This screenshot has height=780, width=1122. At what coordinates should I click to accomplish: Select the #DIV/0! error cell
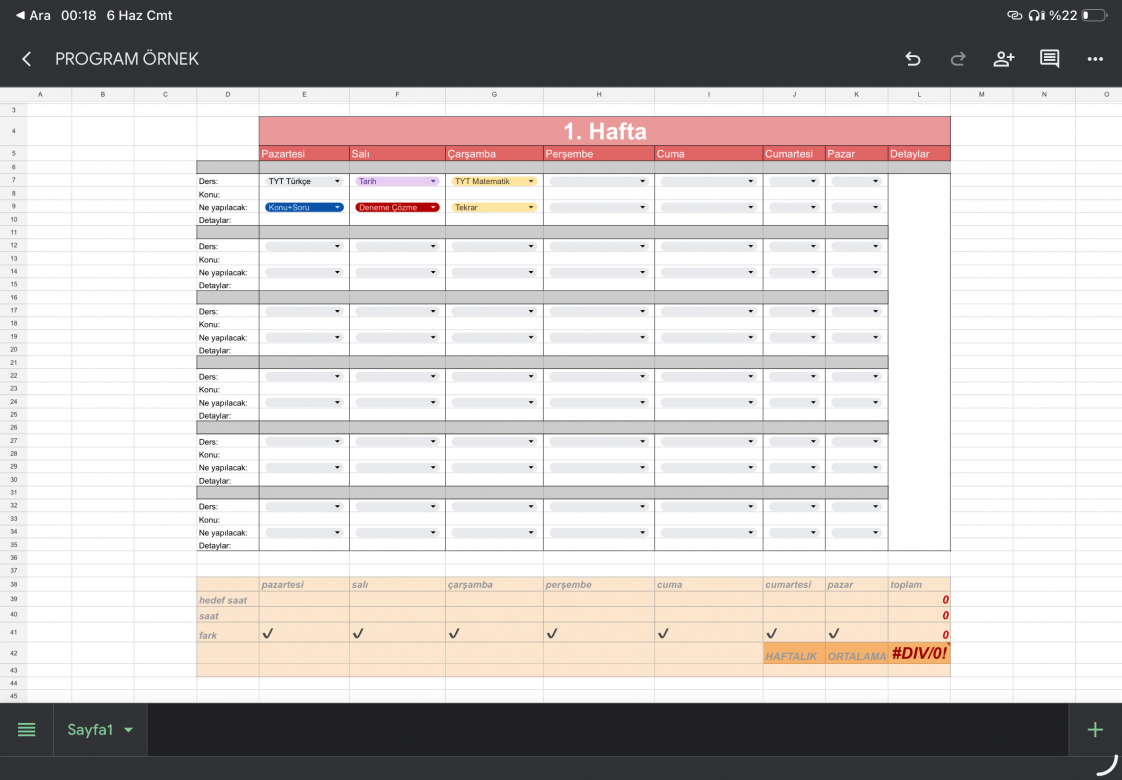click(x=919, y=653)
